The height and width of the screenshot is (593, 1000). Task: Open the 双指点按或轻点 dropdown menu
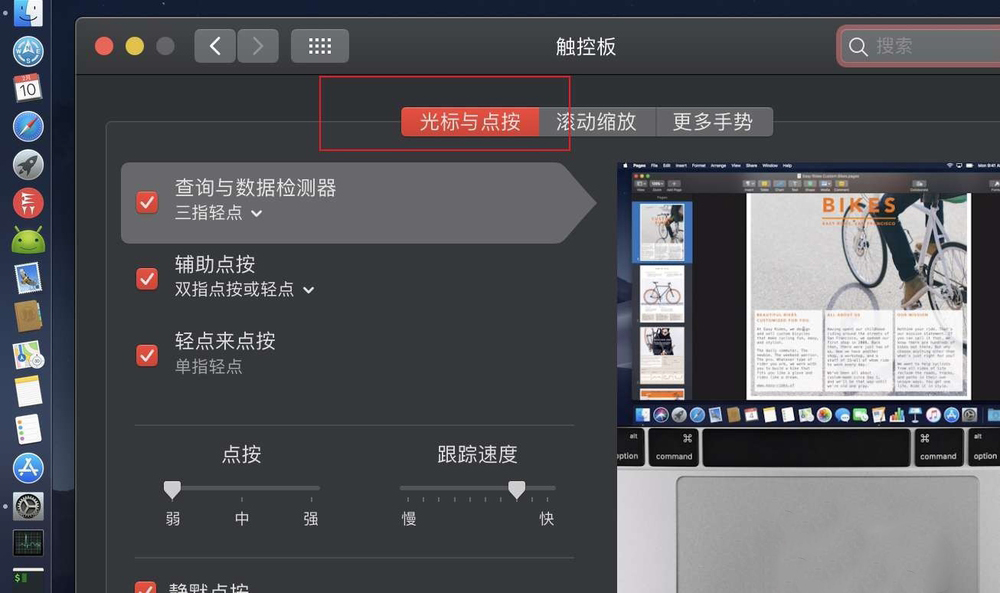[244, 289]
